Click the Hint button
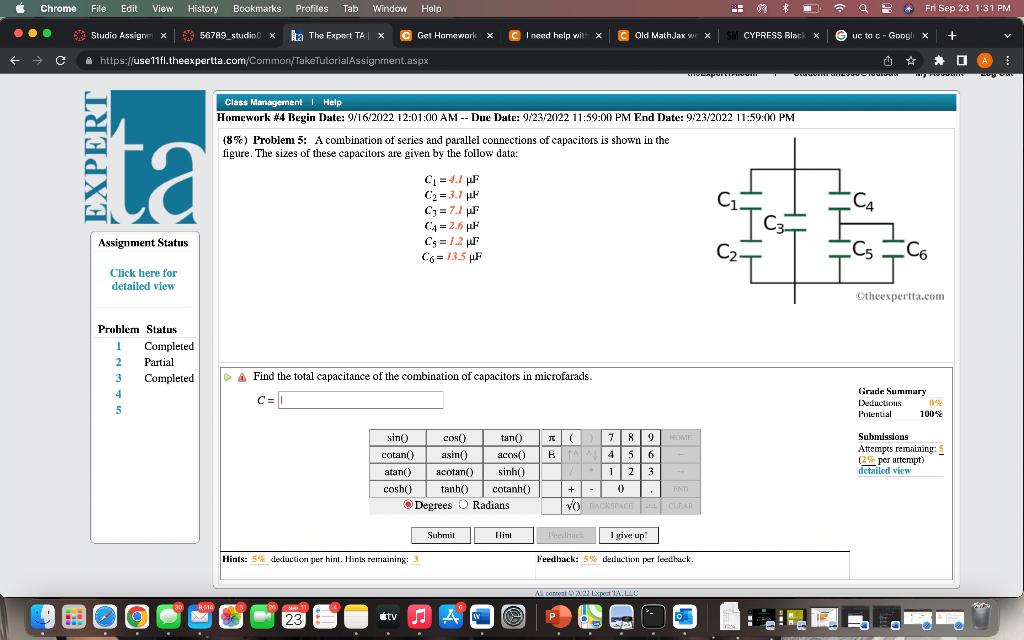 (503, 535)
